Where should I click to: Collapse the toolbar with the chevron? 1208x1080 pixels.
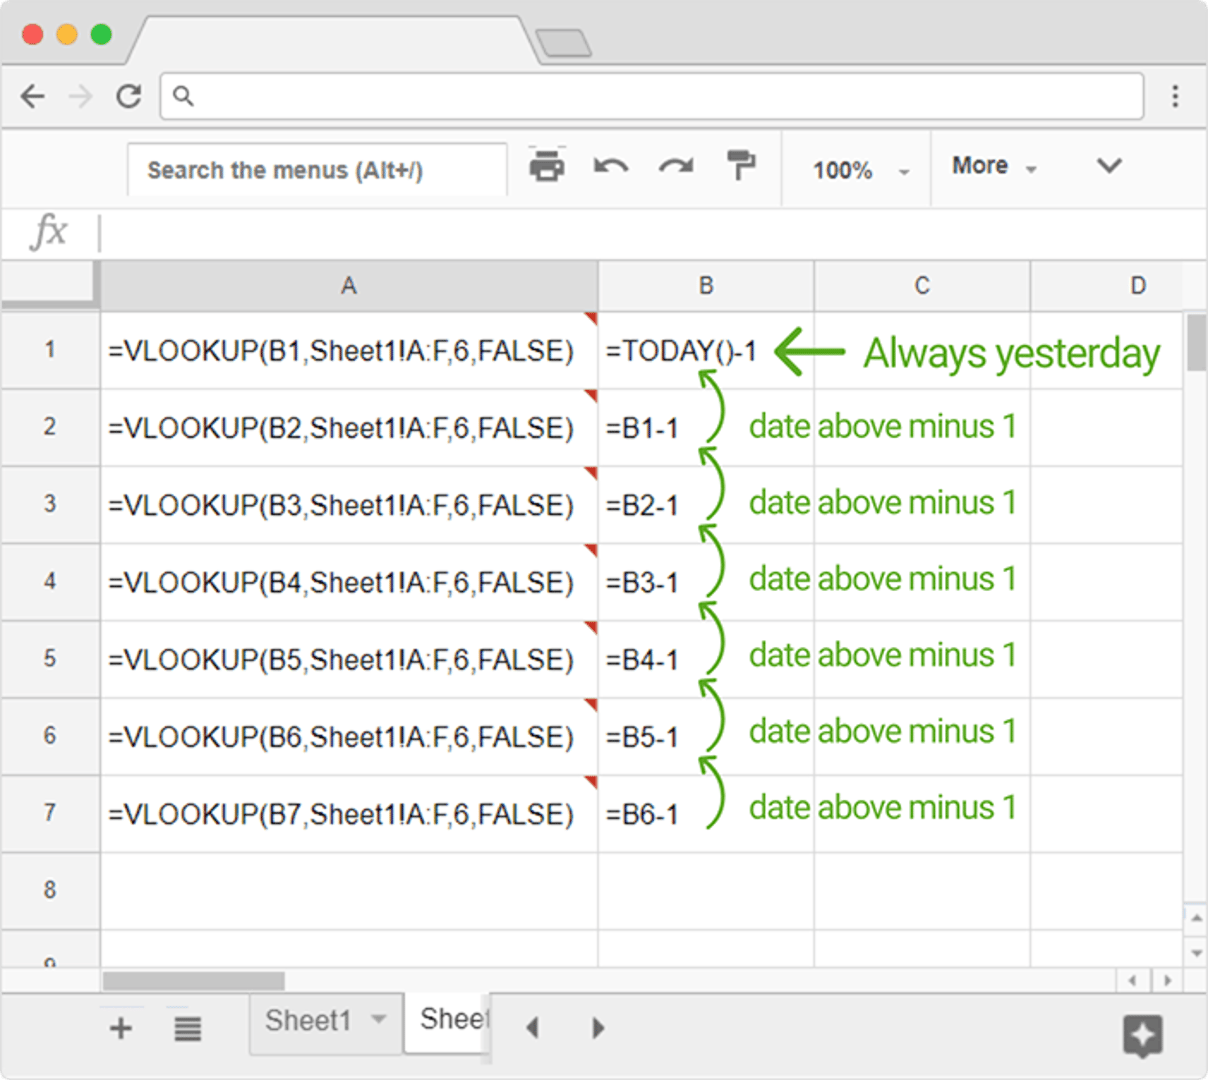(x=1109, y=167)
